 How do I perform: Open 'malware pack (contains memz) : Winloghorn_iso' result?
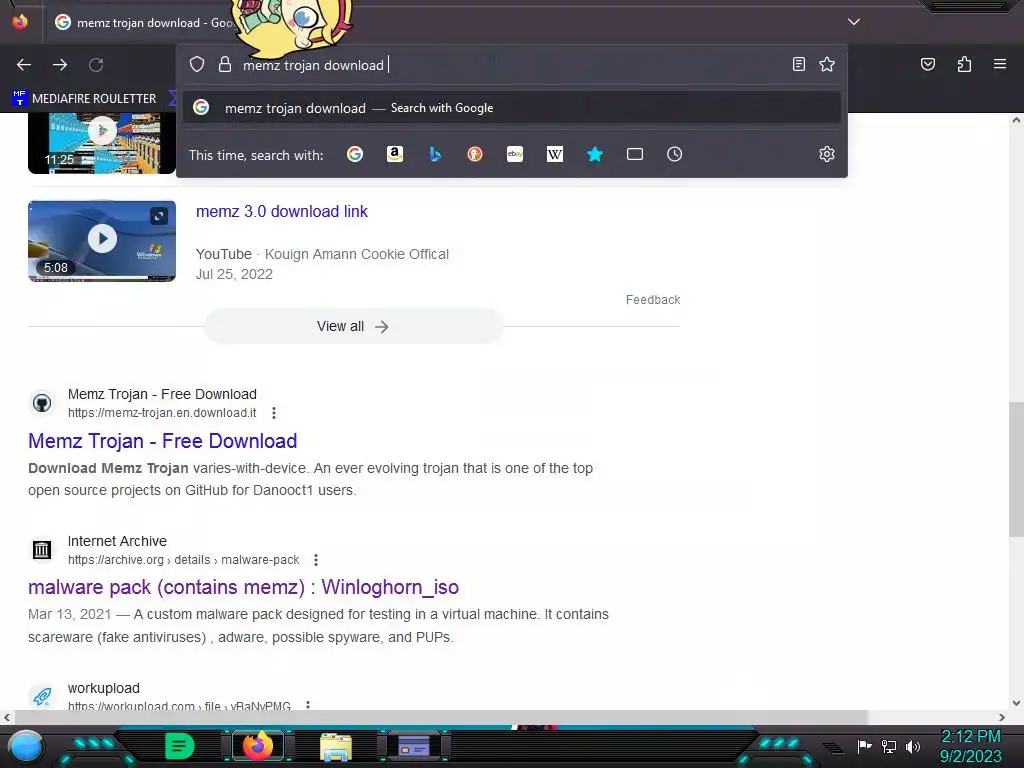tap(243, 587)
